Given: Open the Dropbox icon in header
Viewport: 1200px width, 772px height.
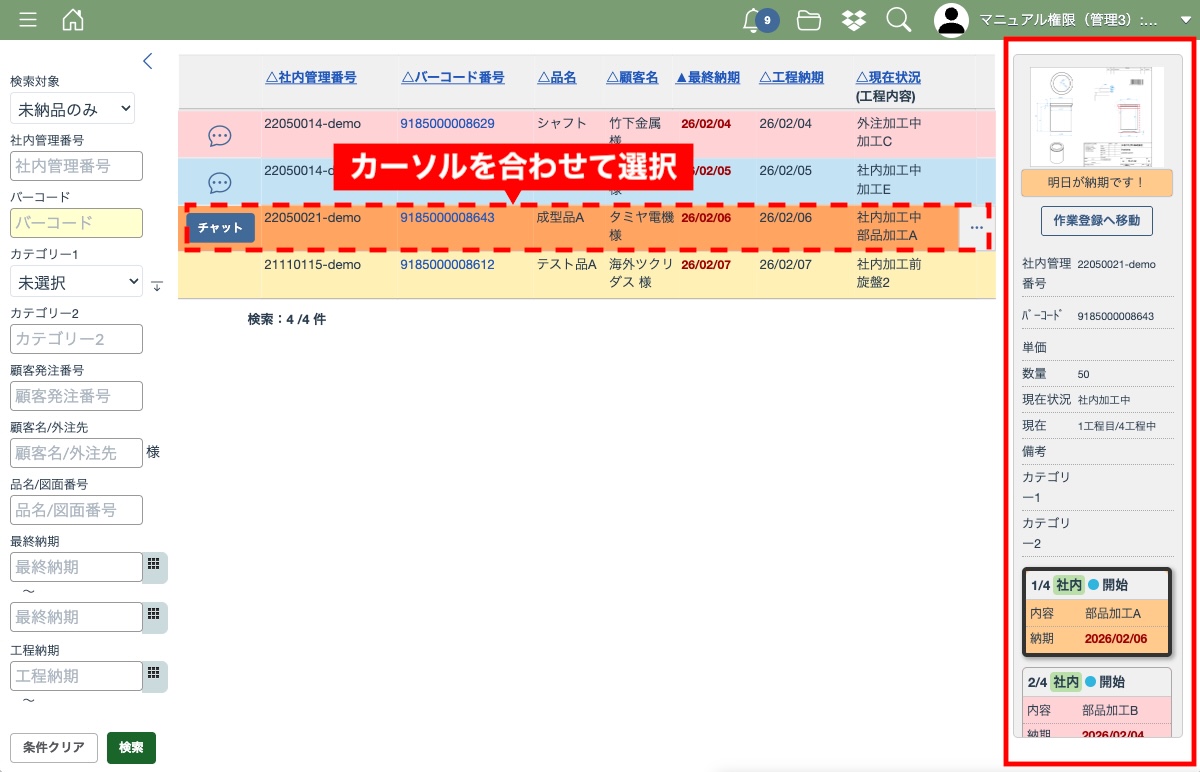Looking at the screenshot, I should pyautogui.click(x=854, y=20).
